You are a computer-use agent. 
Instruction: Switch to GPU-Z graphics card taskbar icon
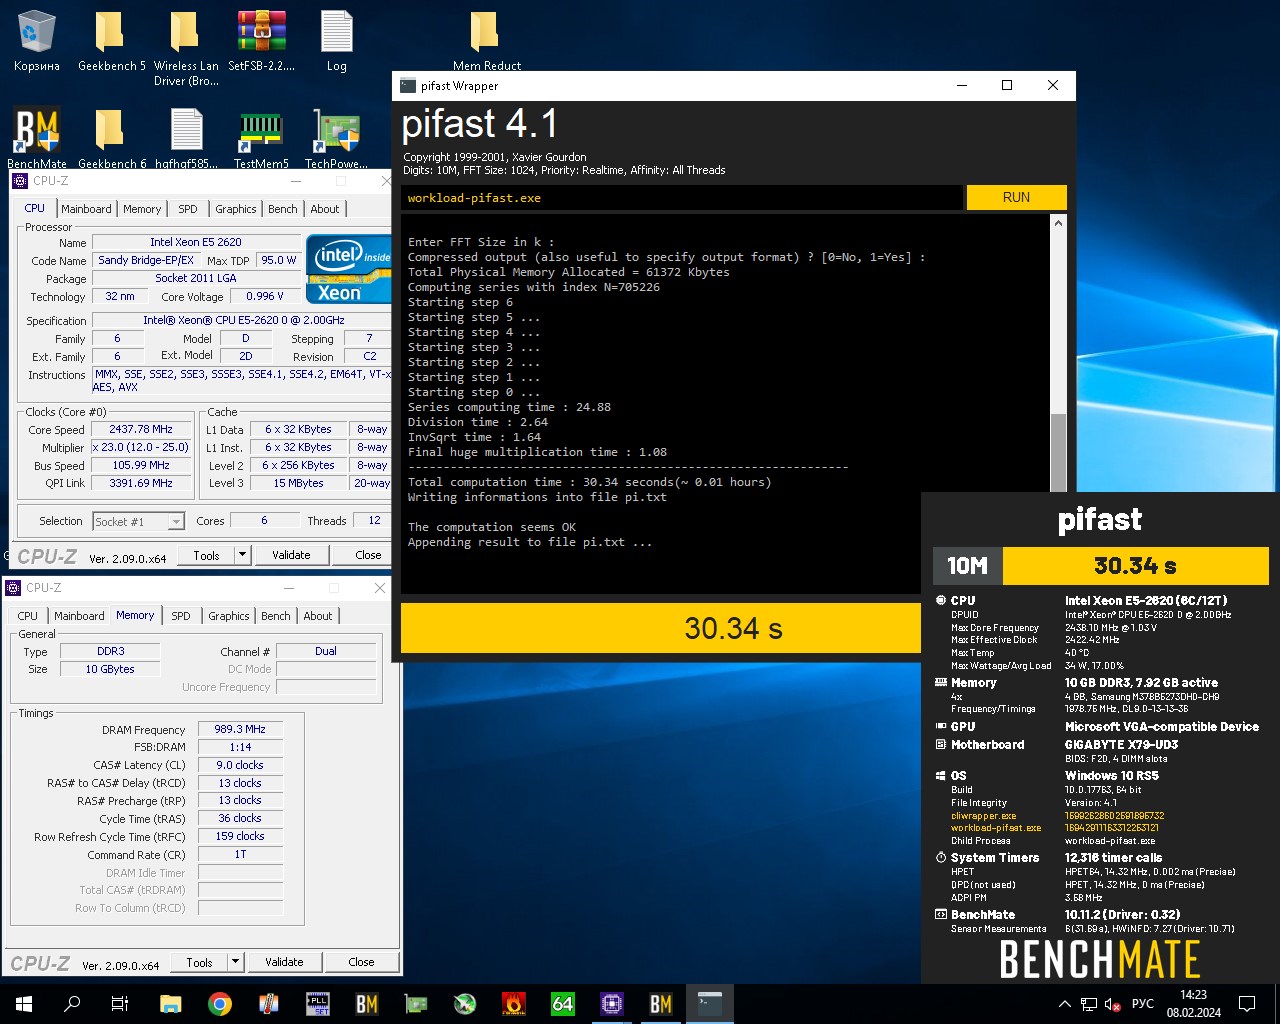click(x=416, y=1004)
